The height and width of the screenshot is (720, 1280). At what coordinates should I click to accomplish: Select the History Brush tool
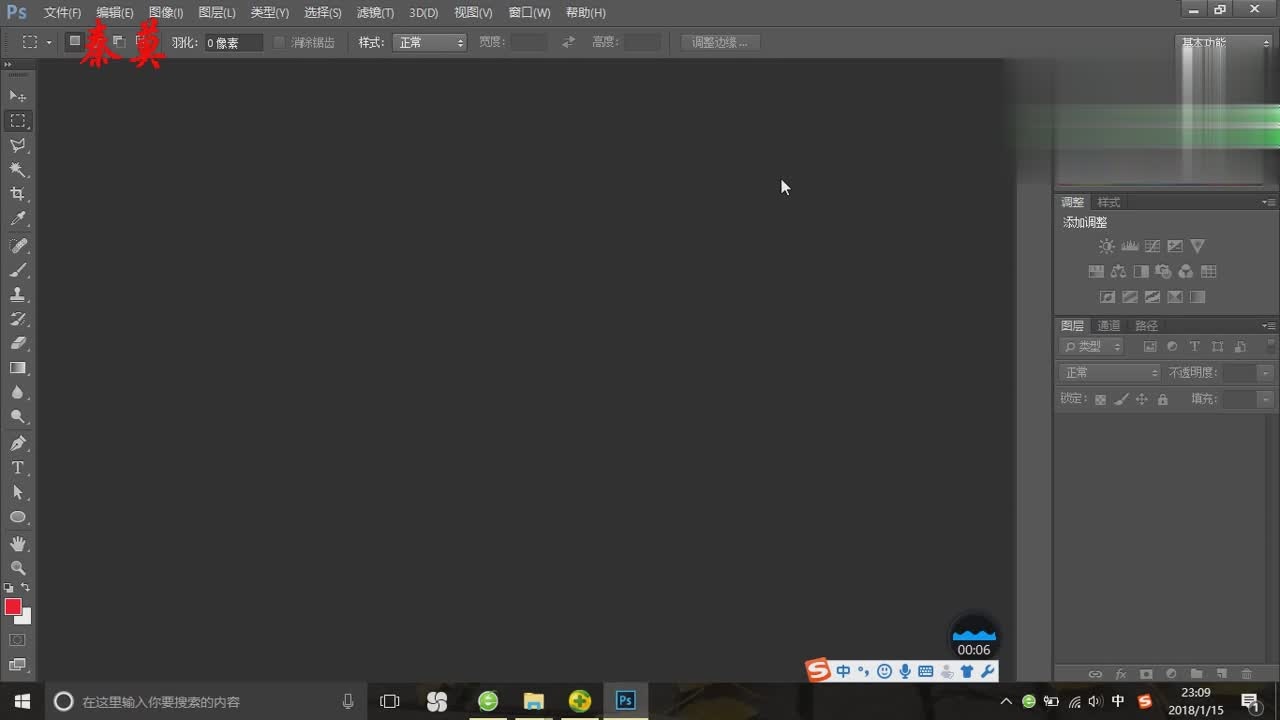(x=18, y=319)
